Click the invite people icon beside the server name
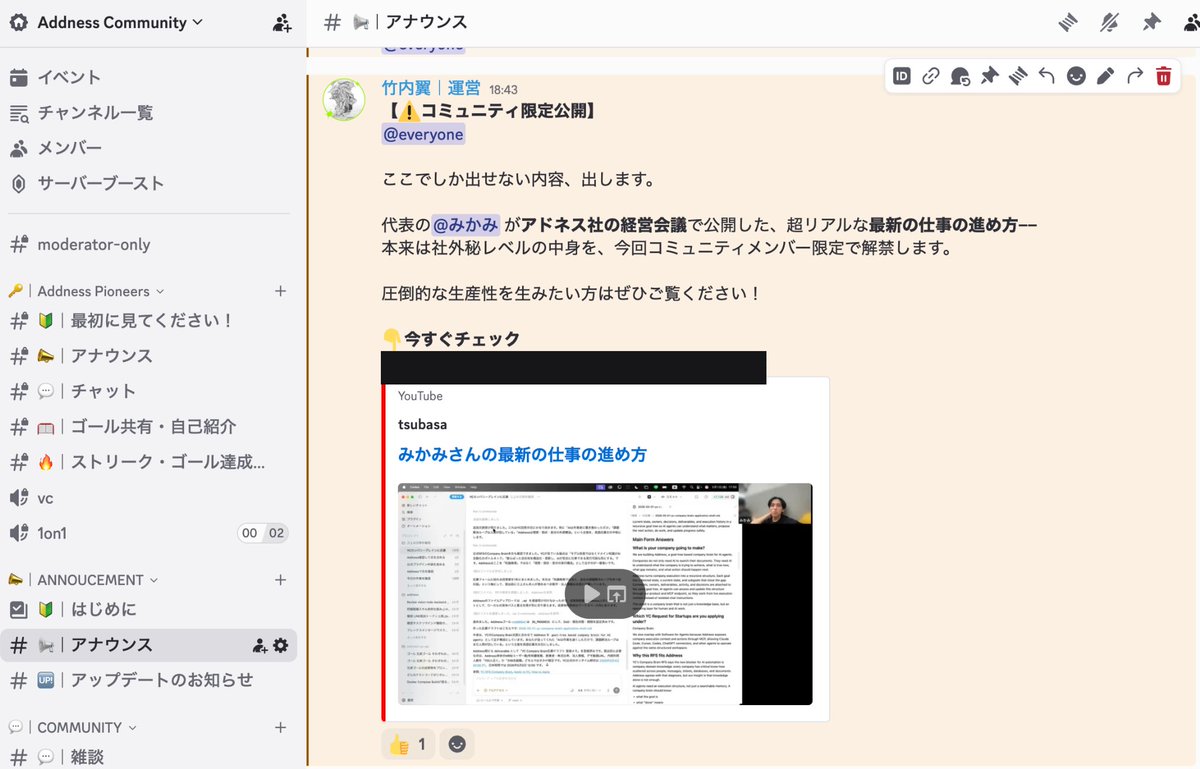This screenshot has height=769, width=1200. click(x=282, y=22)
